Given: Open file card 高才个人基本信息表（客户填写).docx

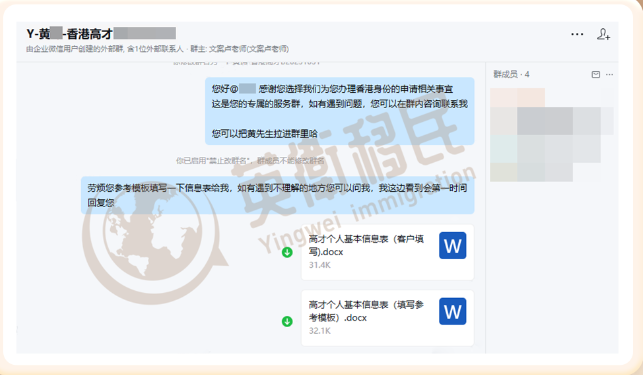Looking at the screenshot, I should pyautogui.click(x=388, y=252).
